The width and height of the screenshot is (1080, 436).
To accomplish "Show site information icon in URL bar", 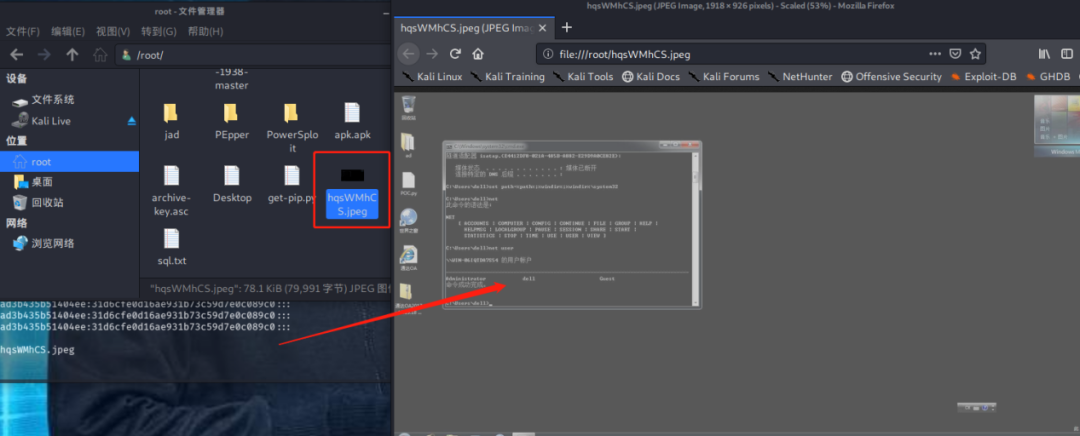I will [548, 54].
